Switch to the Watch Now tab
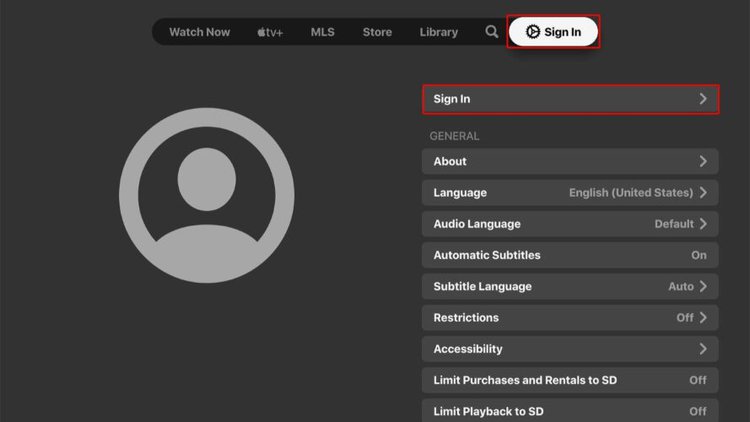 199,32
